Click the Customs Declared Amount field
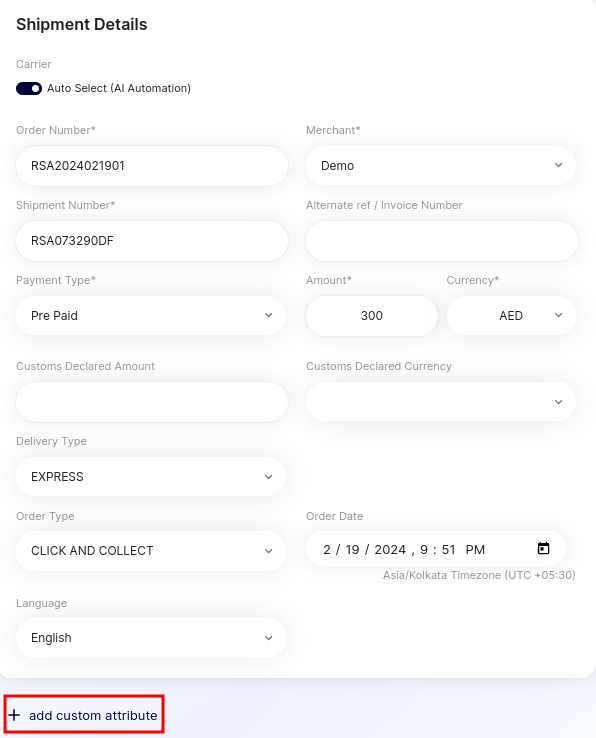Image resolution: width=596 pixels, height=738 pixels. coord(152,401)
